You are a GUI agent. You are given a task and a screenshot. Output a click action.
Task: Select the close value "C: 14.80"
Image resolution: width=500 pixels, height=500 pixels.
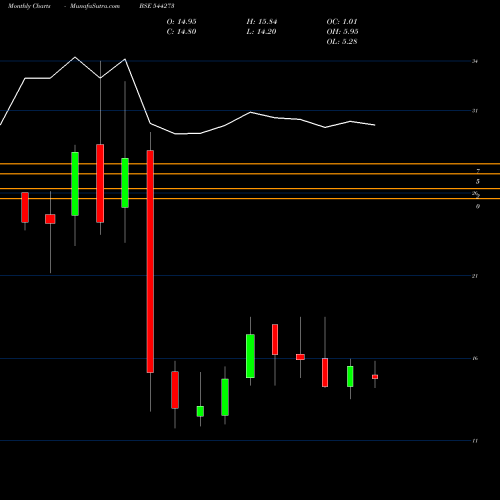181,32
